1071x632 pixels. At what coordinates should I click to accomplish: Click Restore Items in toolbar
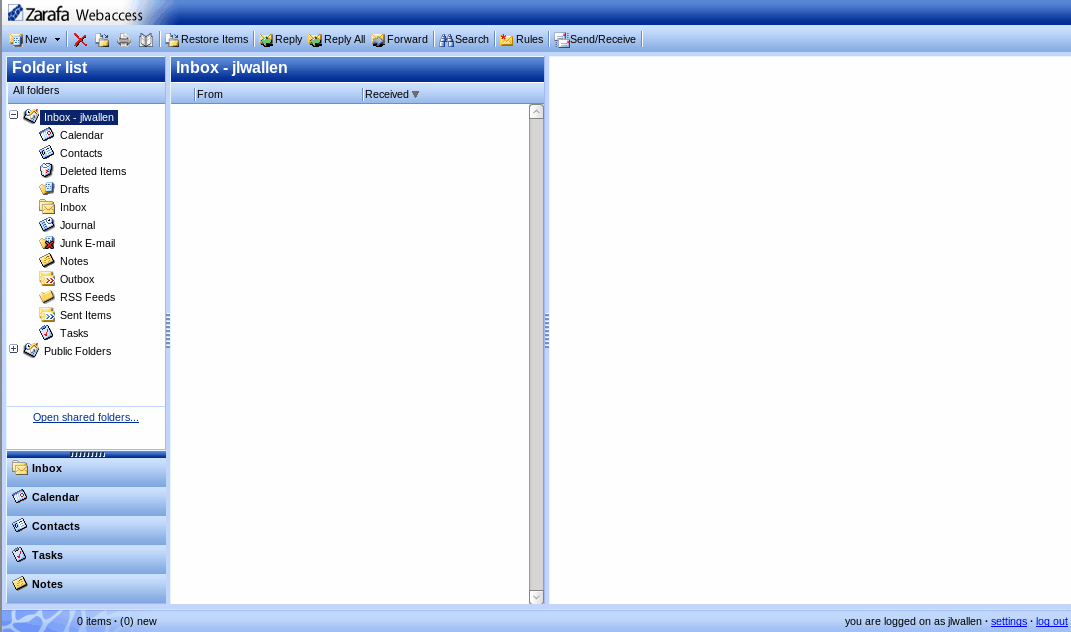coord(207,40)
